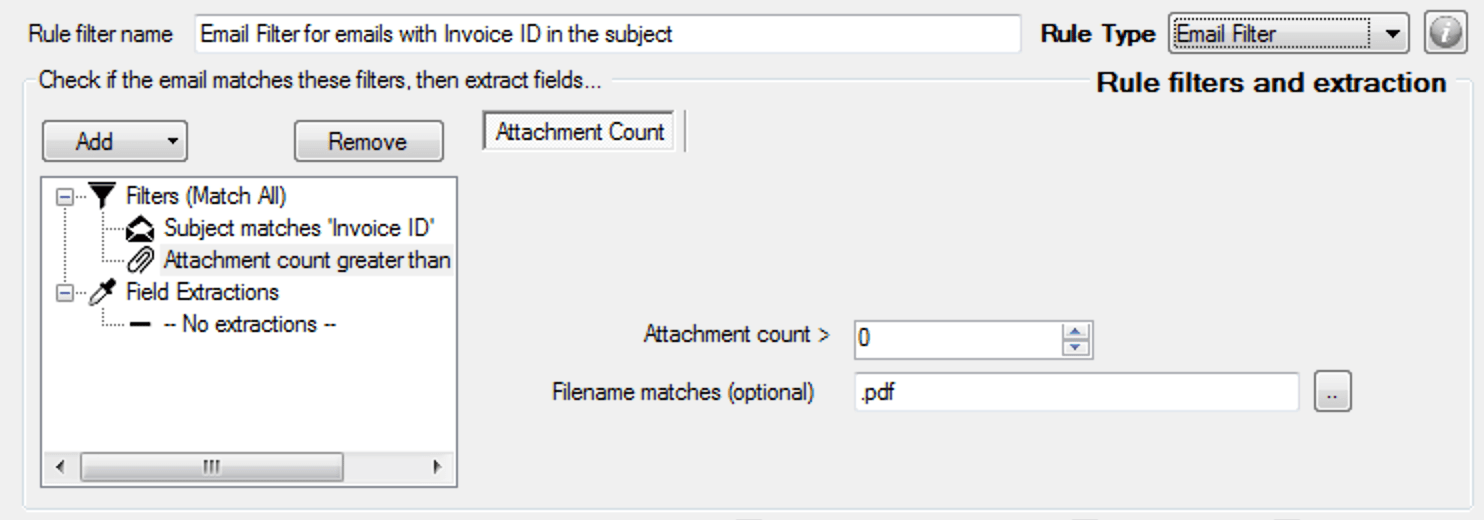Click the horizontal scrollbar thumb in tree panel
1484x520 pixels.
(211, 467)
